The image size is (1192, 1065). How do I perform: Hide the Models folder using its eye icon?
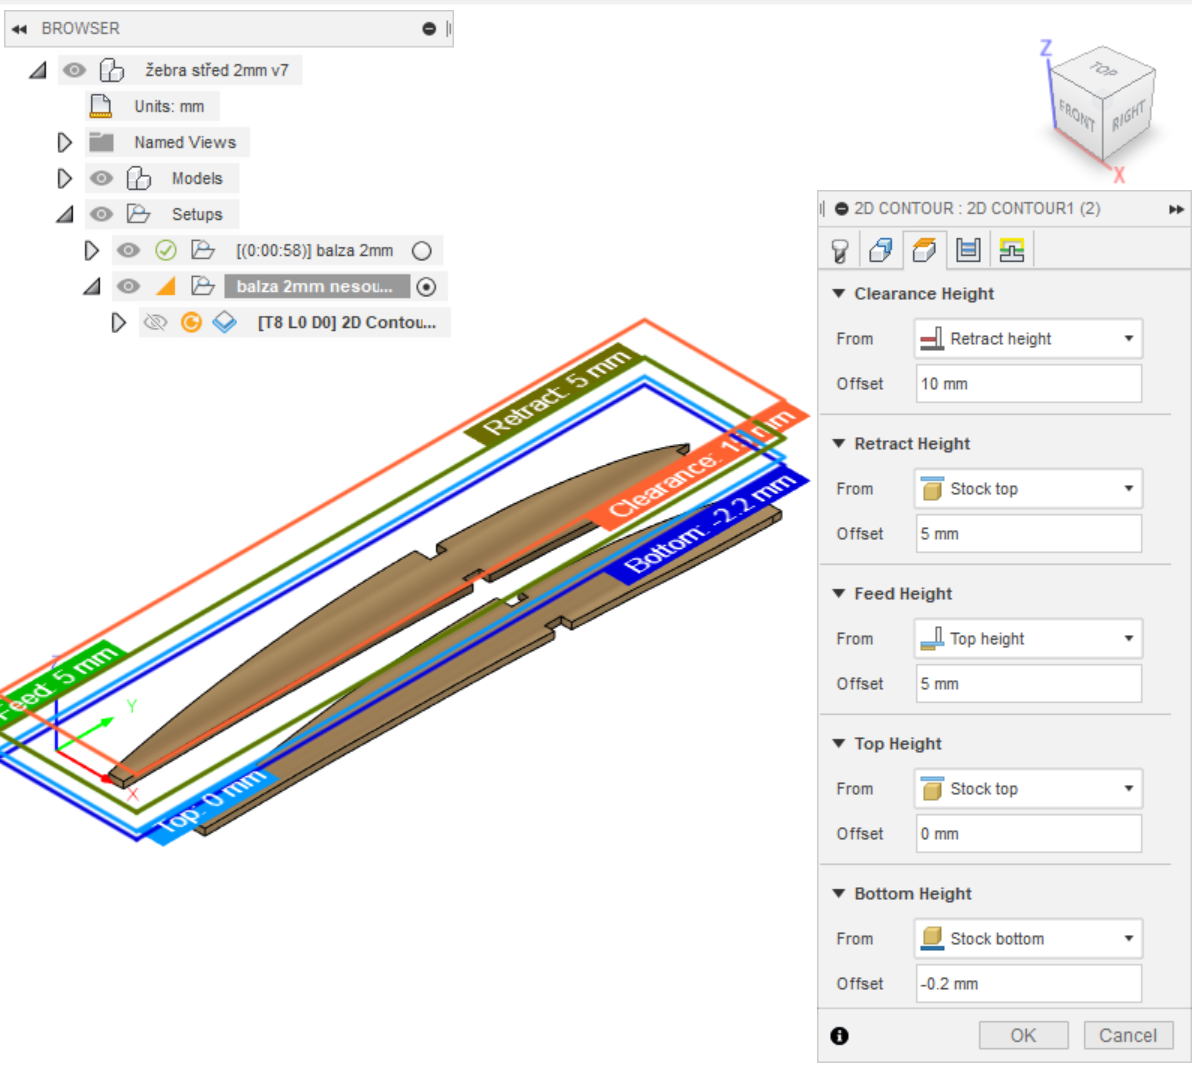point(101,179)
